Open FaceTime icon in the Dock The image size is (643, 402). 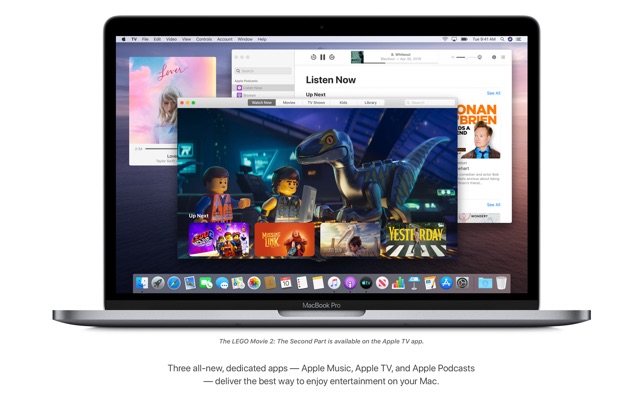206,283
